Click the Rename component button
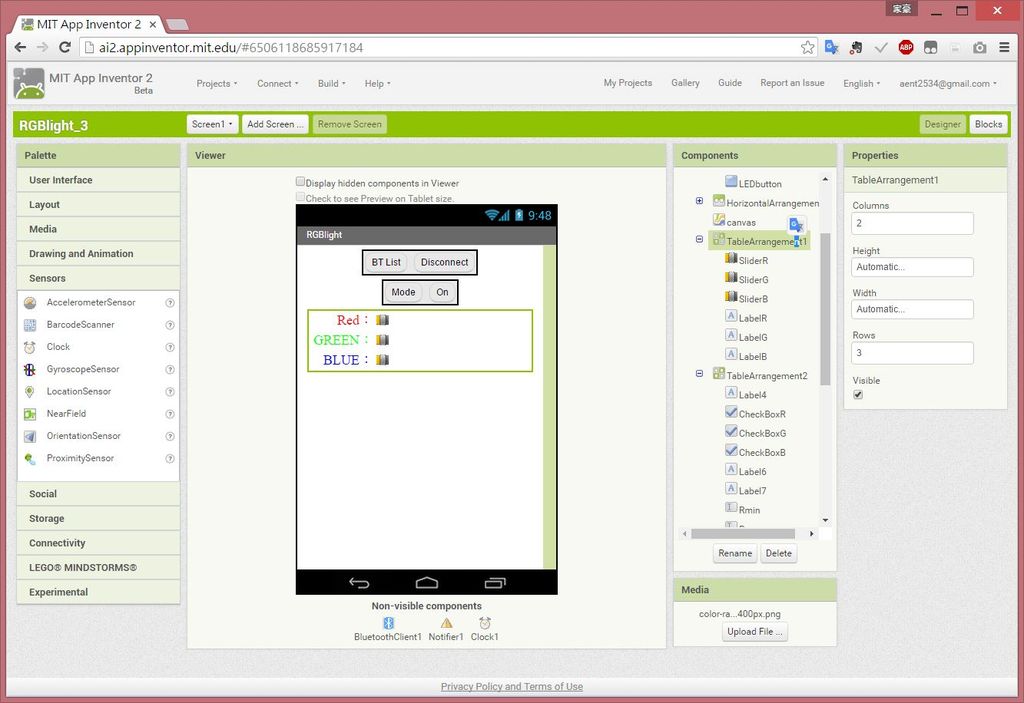Screen dimensions: 1024x703 [x=735, y=553]
